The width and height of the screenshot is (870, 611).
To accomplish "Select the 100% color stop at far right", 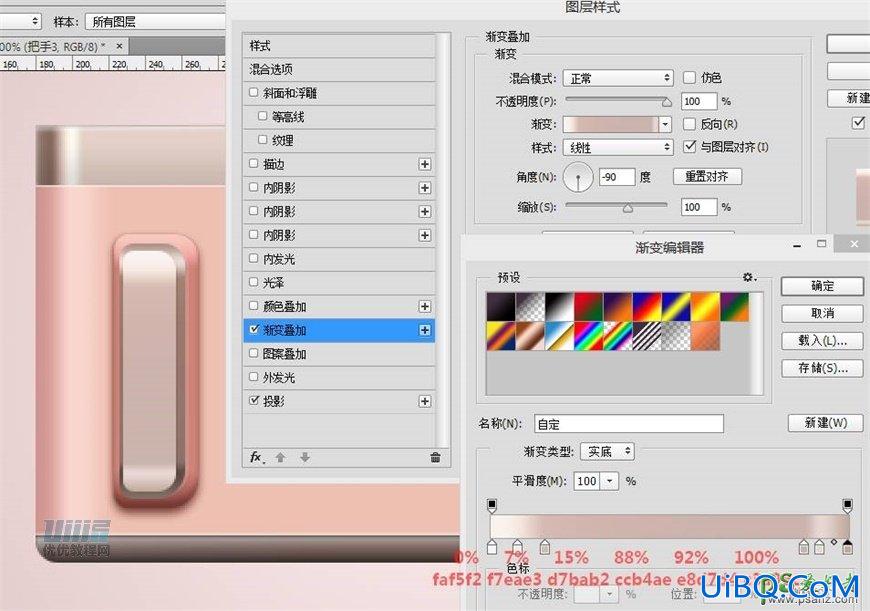I will pyautogui.click(x=847, y=547).
